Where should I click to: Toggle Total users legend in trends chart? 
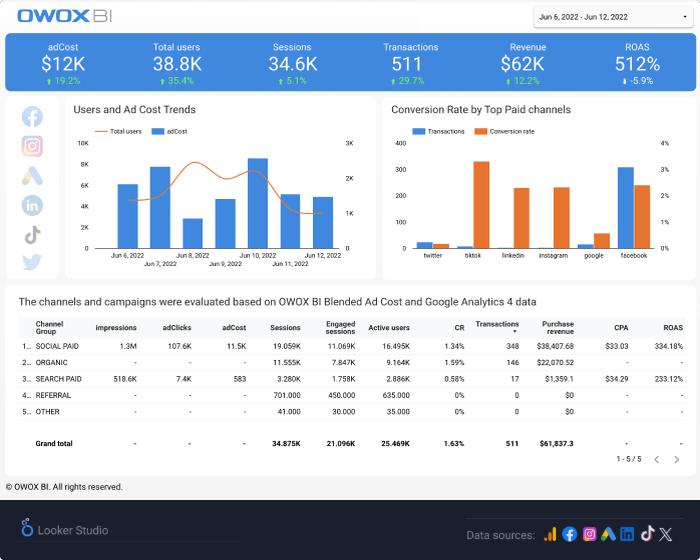[x=118, y=131]
